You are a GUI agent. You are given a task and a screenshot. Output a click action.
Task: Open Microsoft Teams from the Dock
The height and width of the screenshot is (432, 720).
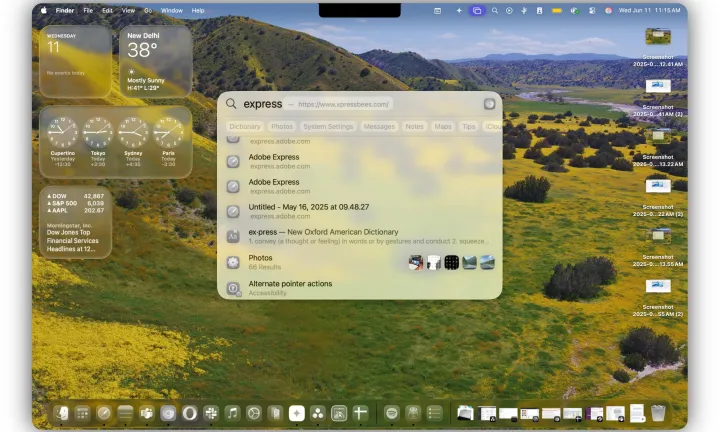(147, 414)
